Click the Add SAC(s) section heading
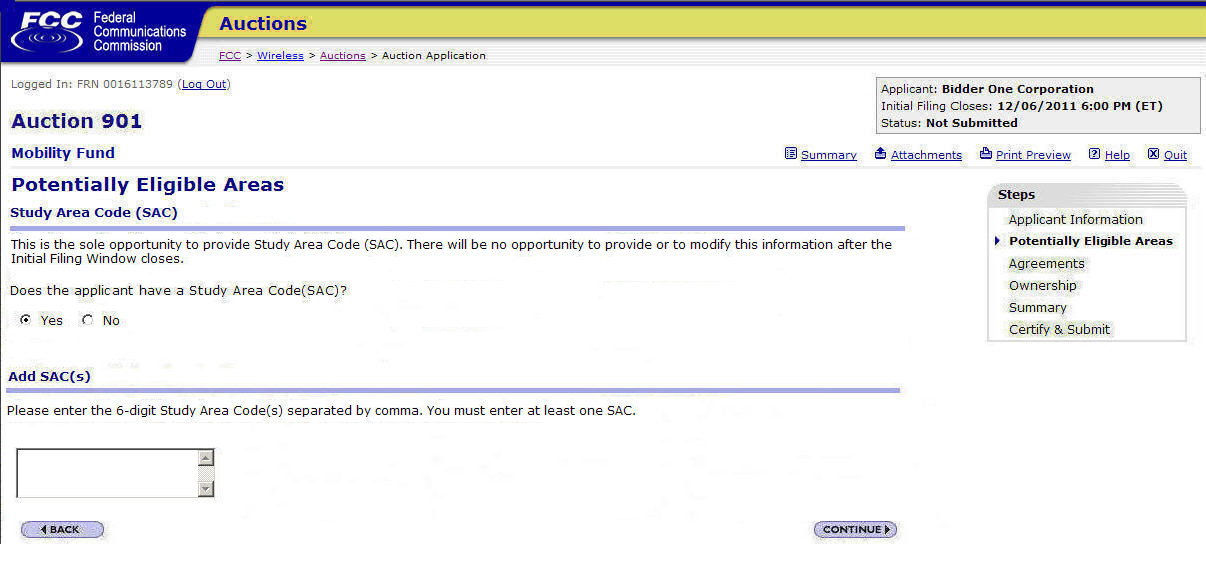 pos(49,376)
